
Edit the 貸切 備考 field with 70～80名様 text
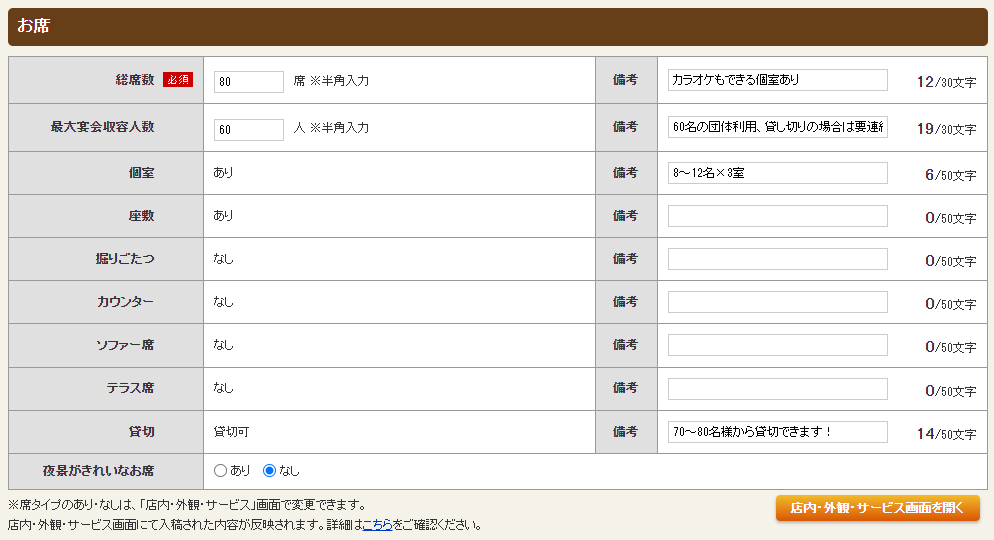[777, 432]
